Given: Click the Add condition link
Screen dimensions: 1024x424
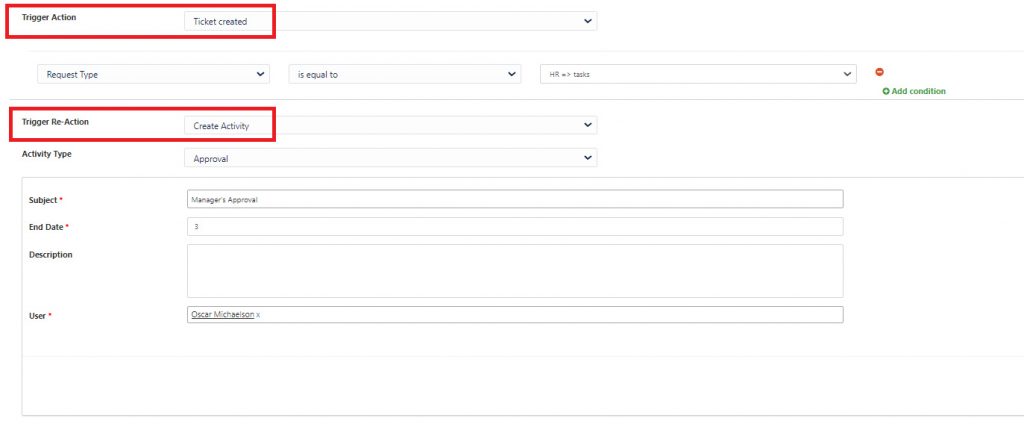Looking at the screenshot, I should 914,91.
